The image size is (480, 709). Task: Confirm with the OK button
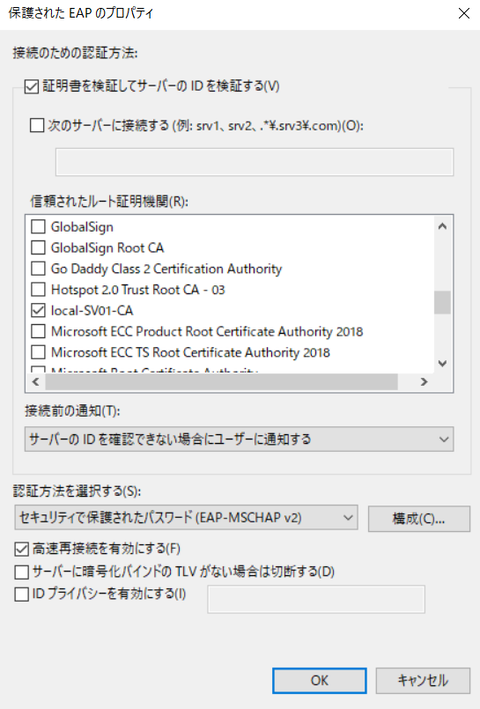[x=320, y=681]
